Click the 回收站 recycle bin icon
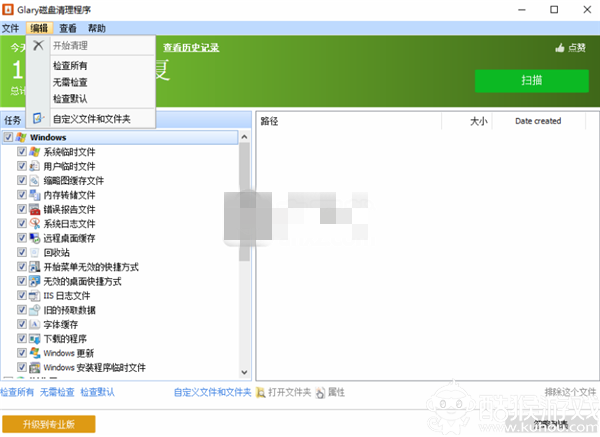Screen dimensions: 600x437 point(34,252)
